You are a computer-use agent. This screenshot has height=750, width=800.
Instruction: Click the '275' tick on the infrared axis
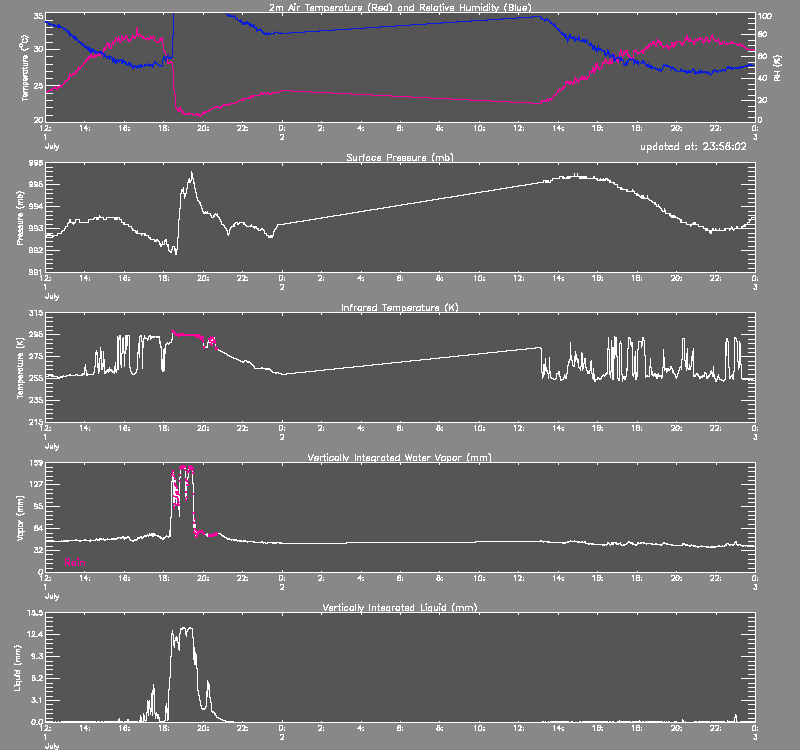click(x=37, y=356)
